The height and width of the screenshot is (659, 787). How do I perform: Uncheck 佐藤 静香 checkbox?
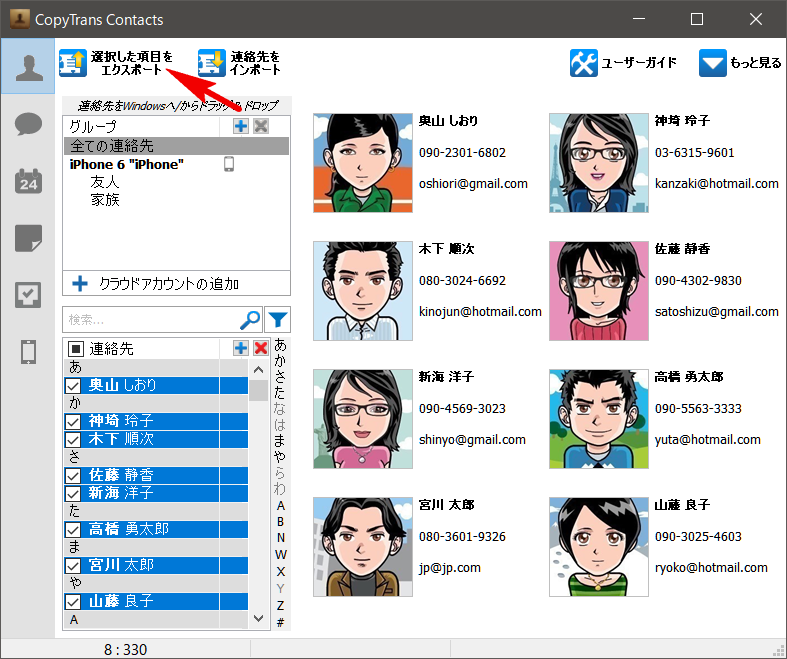(73, 475)
